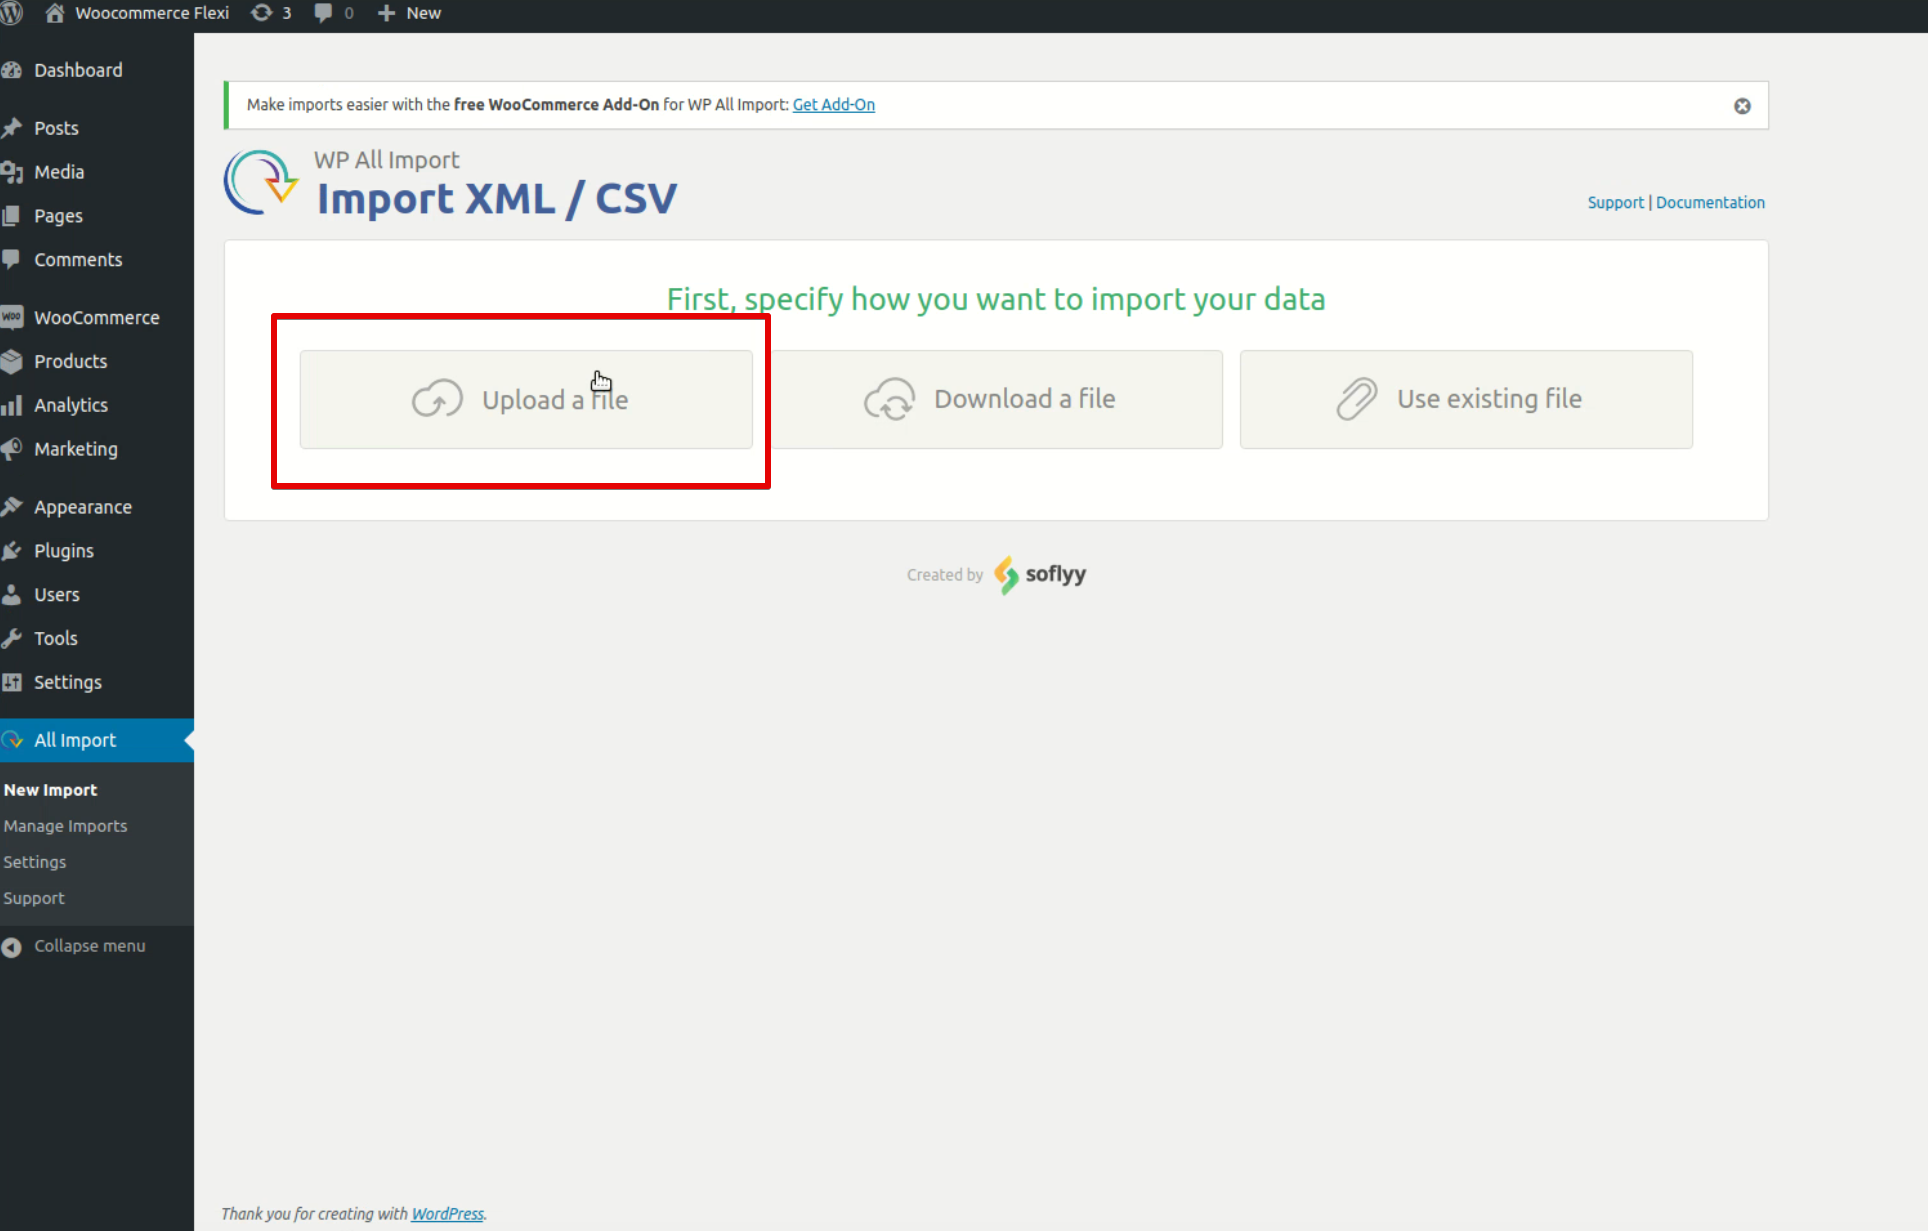Click the Soflyy logo
The height and width of the screenshot is (1231, 1928).
point(1040,575)
